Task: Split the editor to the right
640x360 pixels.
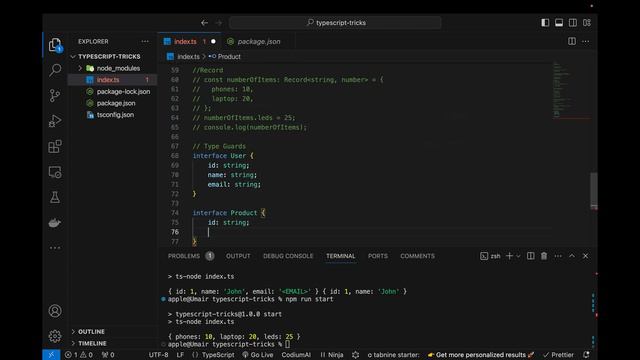Action: pyautogui.click(x=572, y=41)
